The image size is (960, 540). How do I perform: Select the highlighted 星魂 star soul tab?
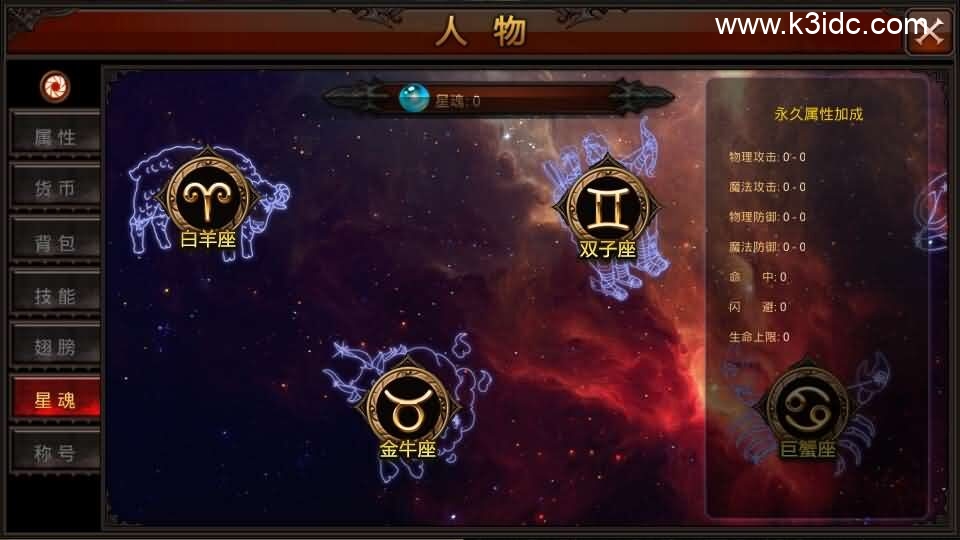coord(55,400)
